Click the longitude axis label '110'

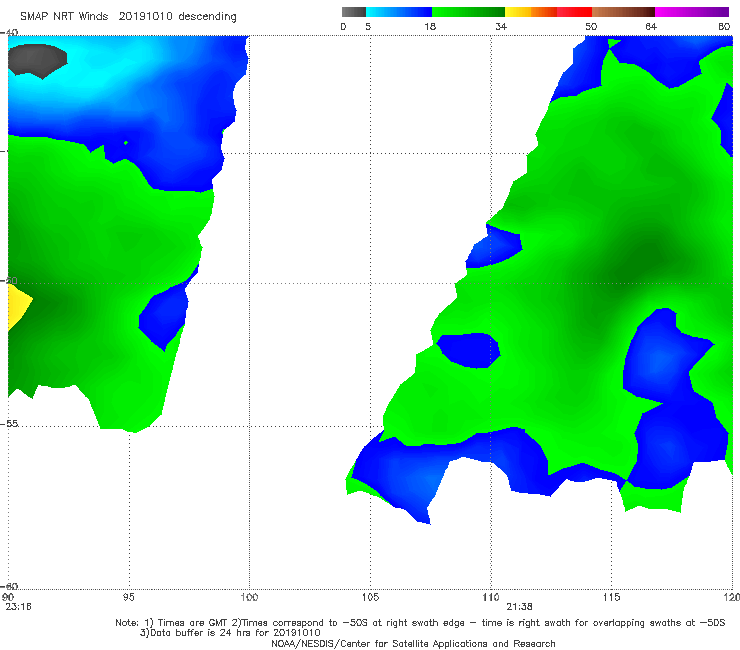[491, 598]
